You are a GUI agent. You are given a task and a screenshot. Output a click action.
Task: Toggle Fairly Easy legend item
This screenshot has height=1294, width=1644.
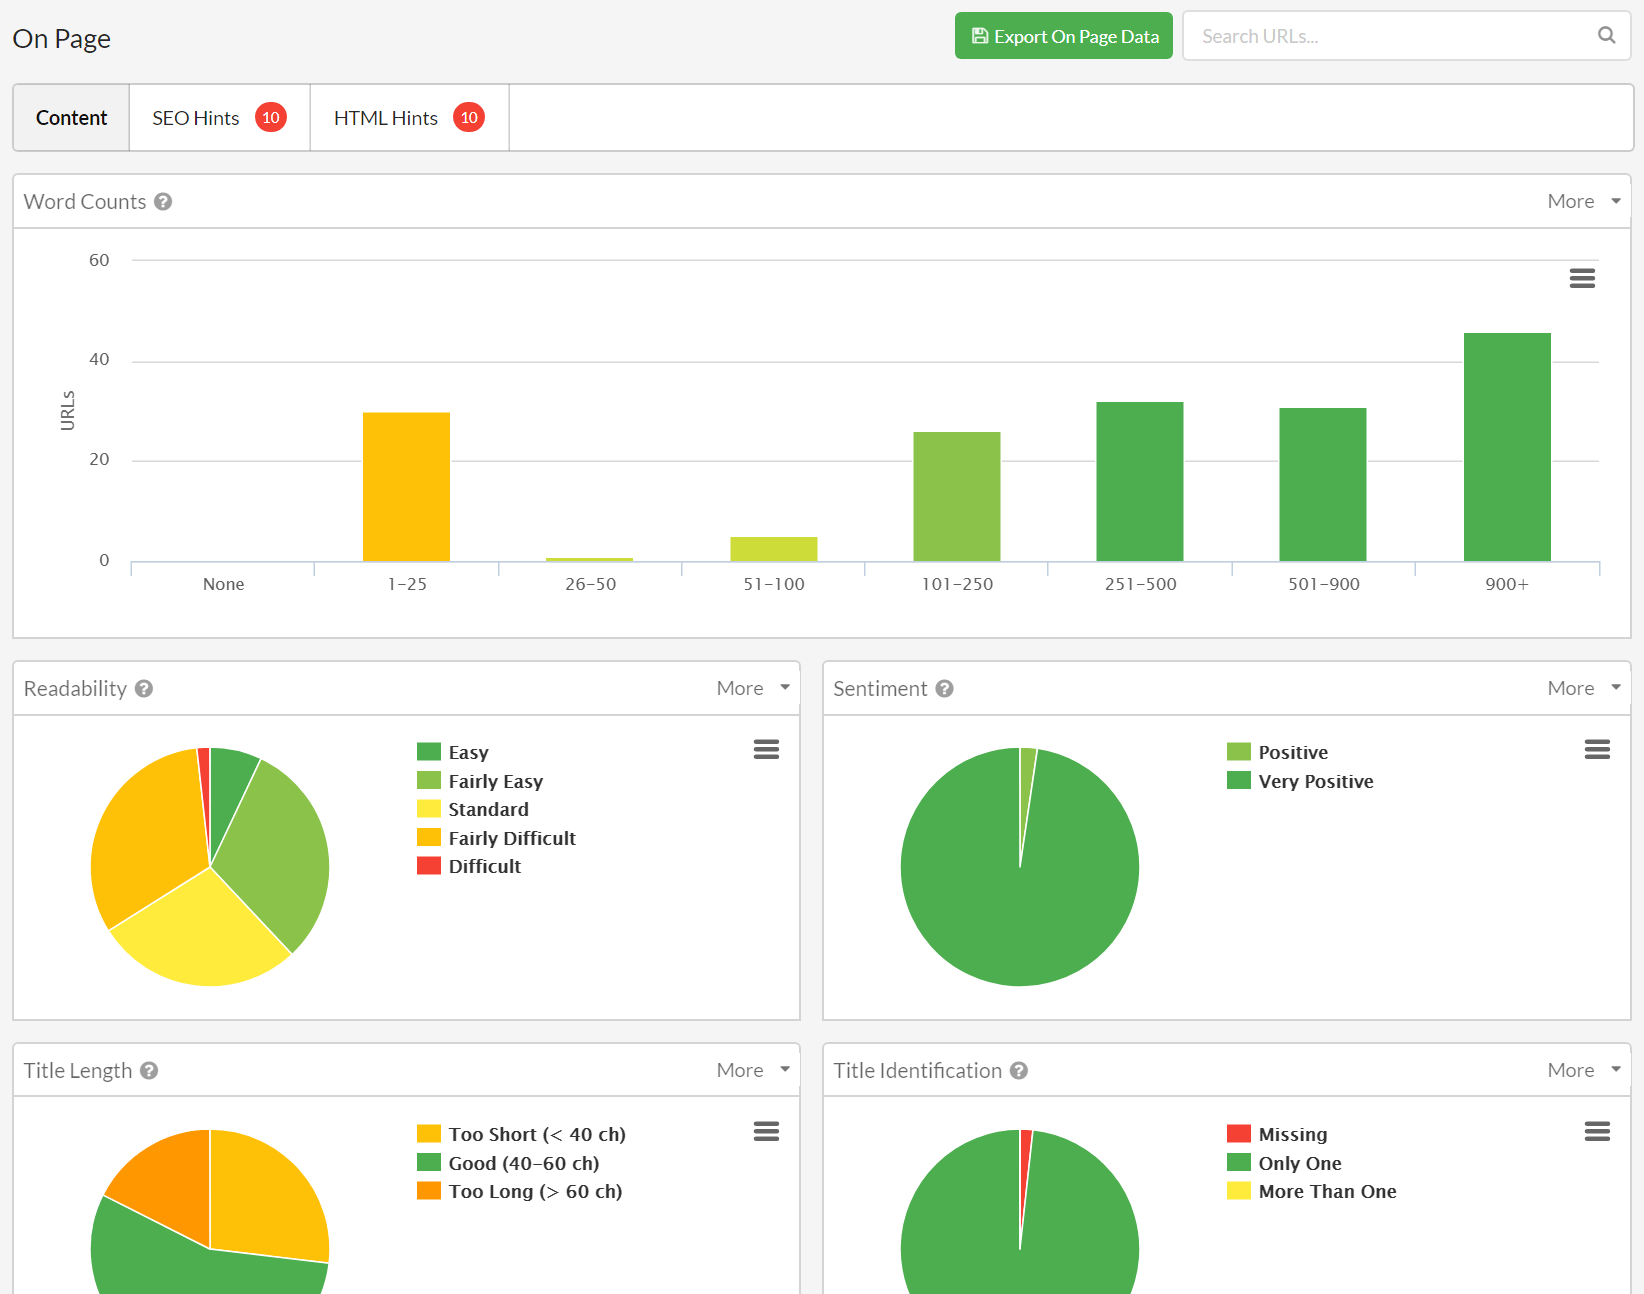(x=480, y=781)
